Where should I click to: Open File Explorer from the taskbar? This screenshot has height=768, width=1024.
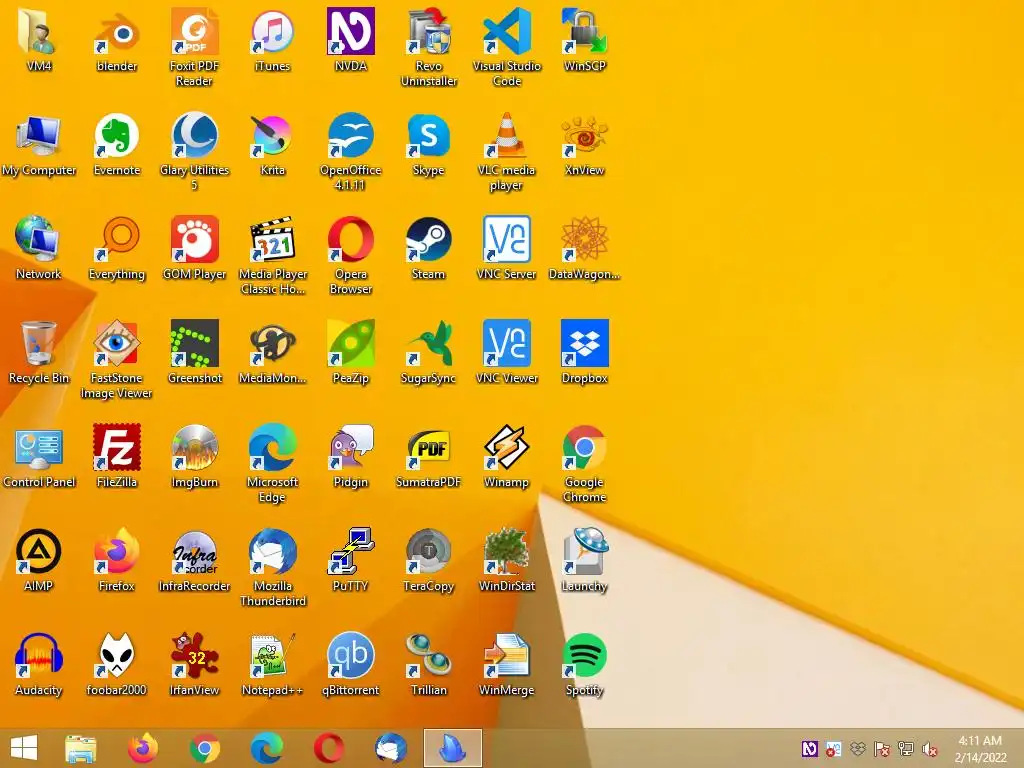(x=81, y=748)
